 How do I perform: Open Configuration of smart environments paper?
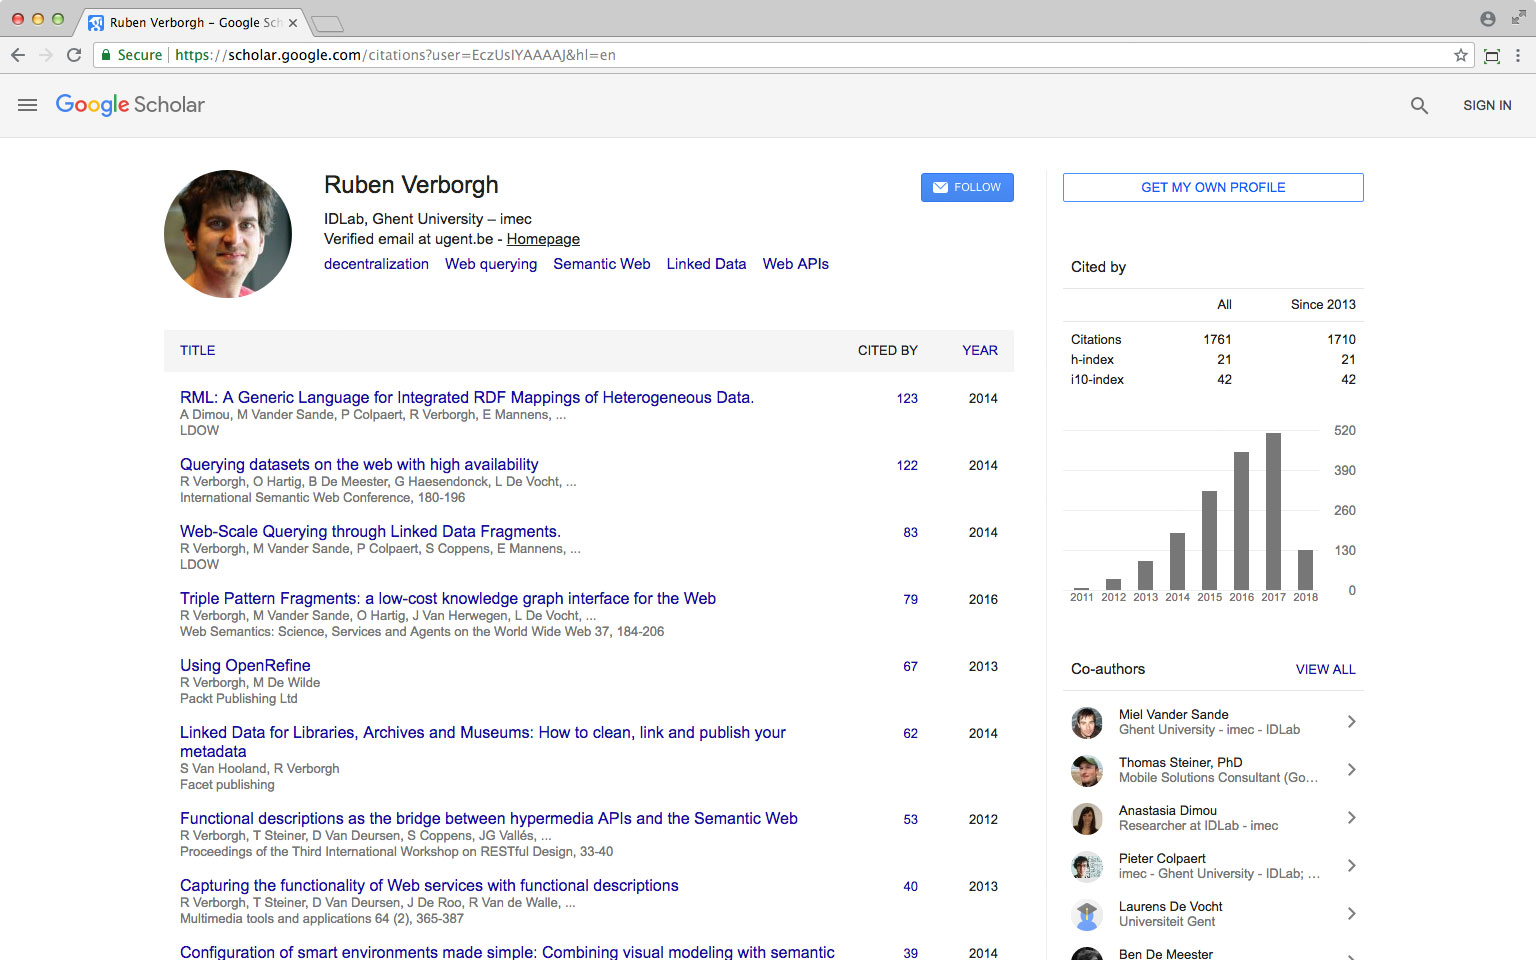point(507,952)
